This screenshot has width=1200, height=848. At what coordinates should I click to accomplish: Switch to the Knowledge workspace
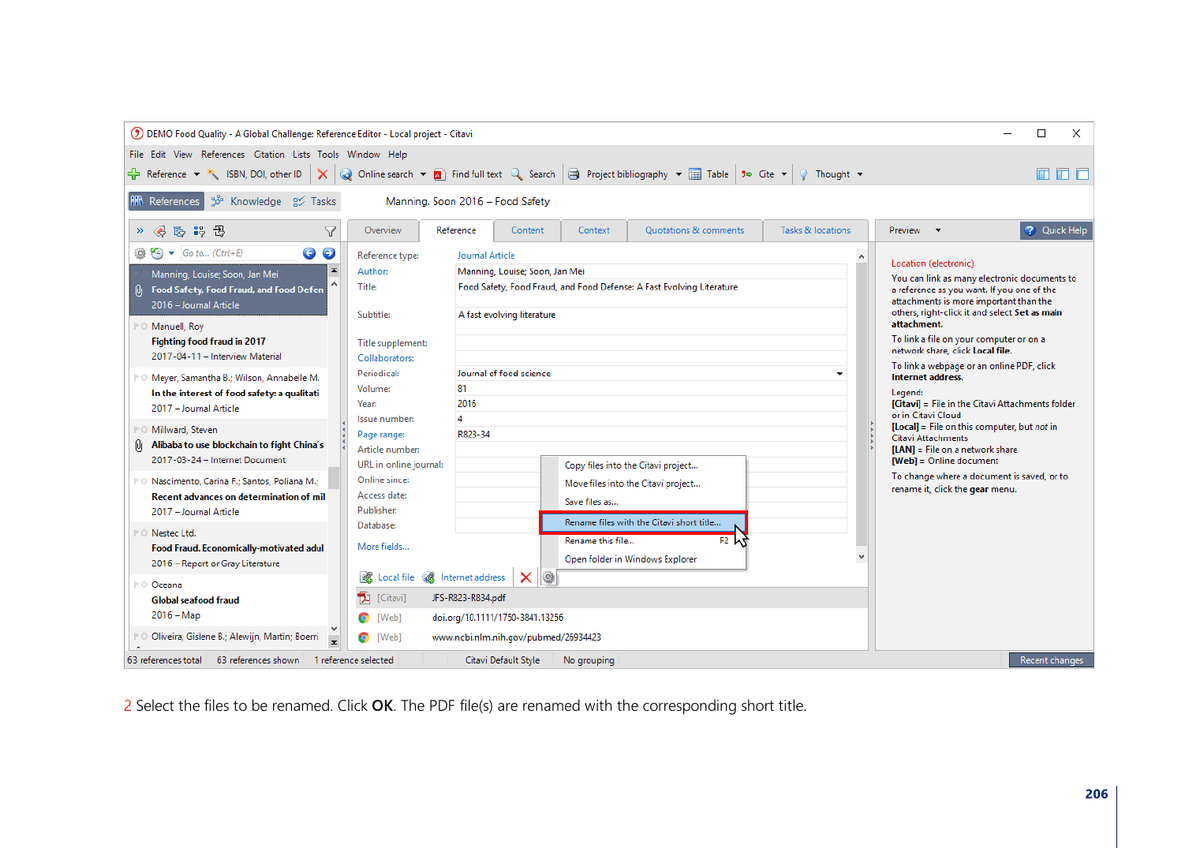tap(246, 201)
